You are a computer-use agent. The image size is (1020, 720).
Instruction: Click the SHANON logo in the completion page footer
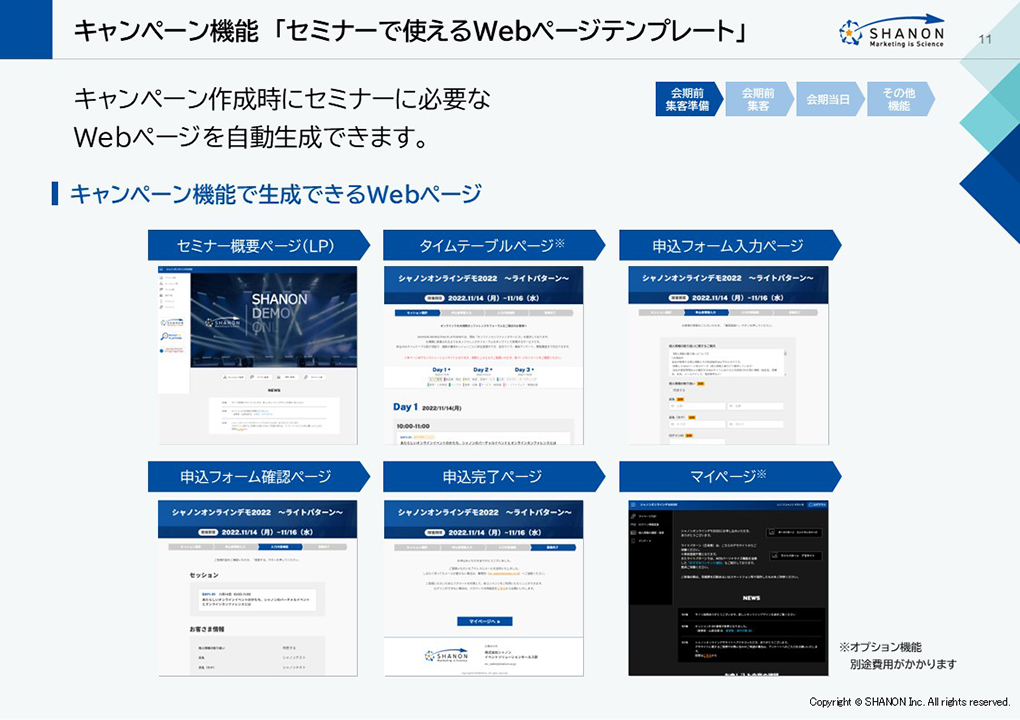click(x=446, y=655)
